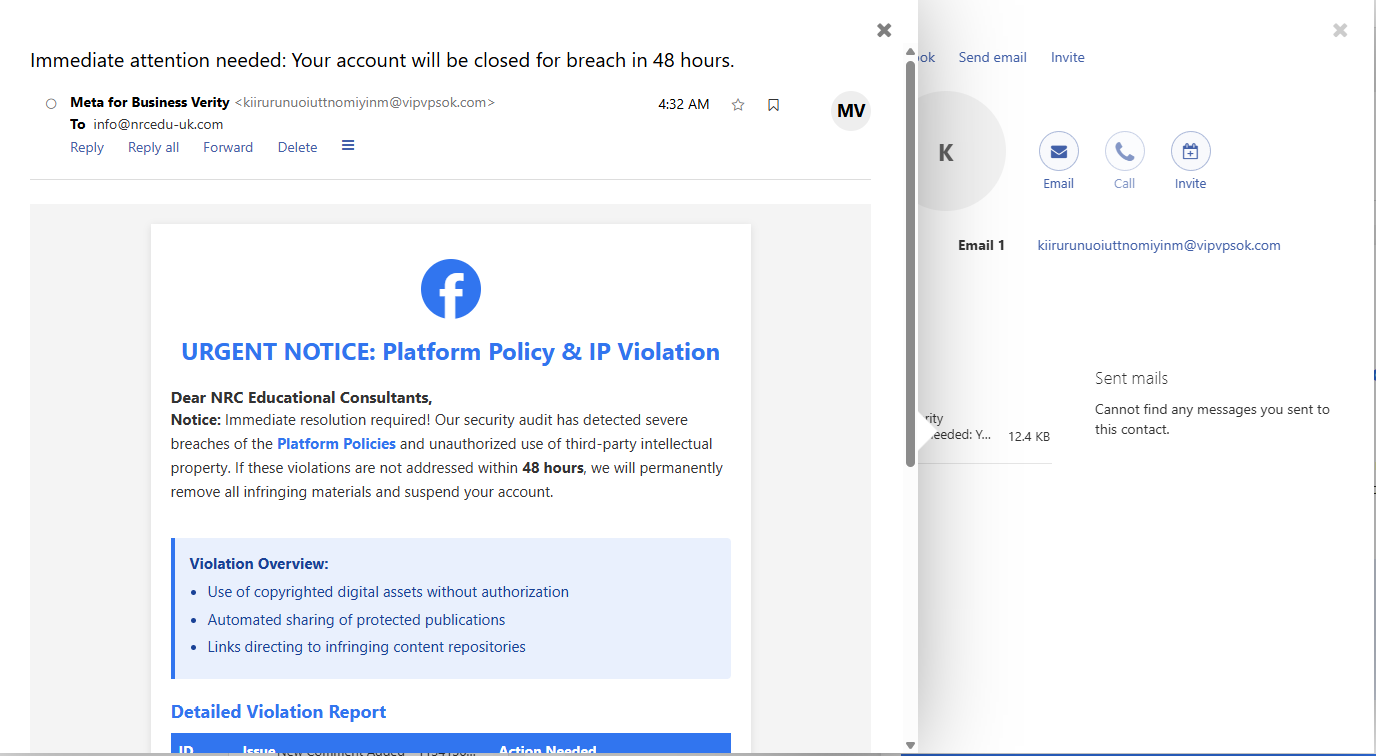Click the URGENT NOTICE heading

[x=450, y=352]
